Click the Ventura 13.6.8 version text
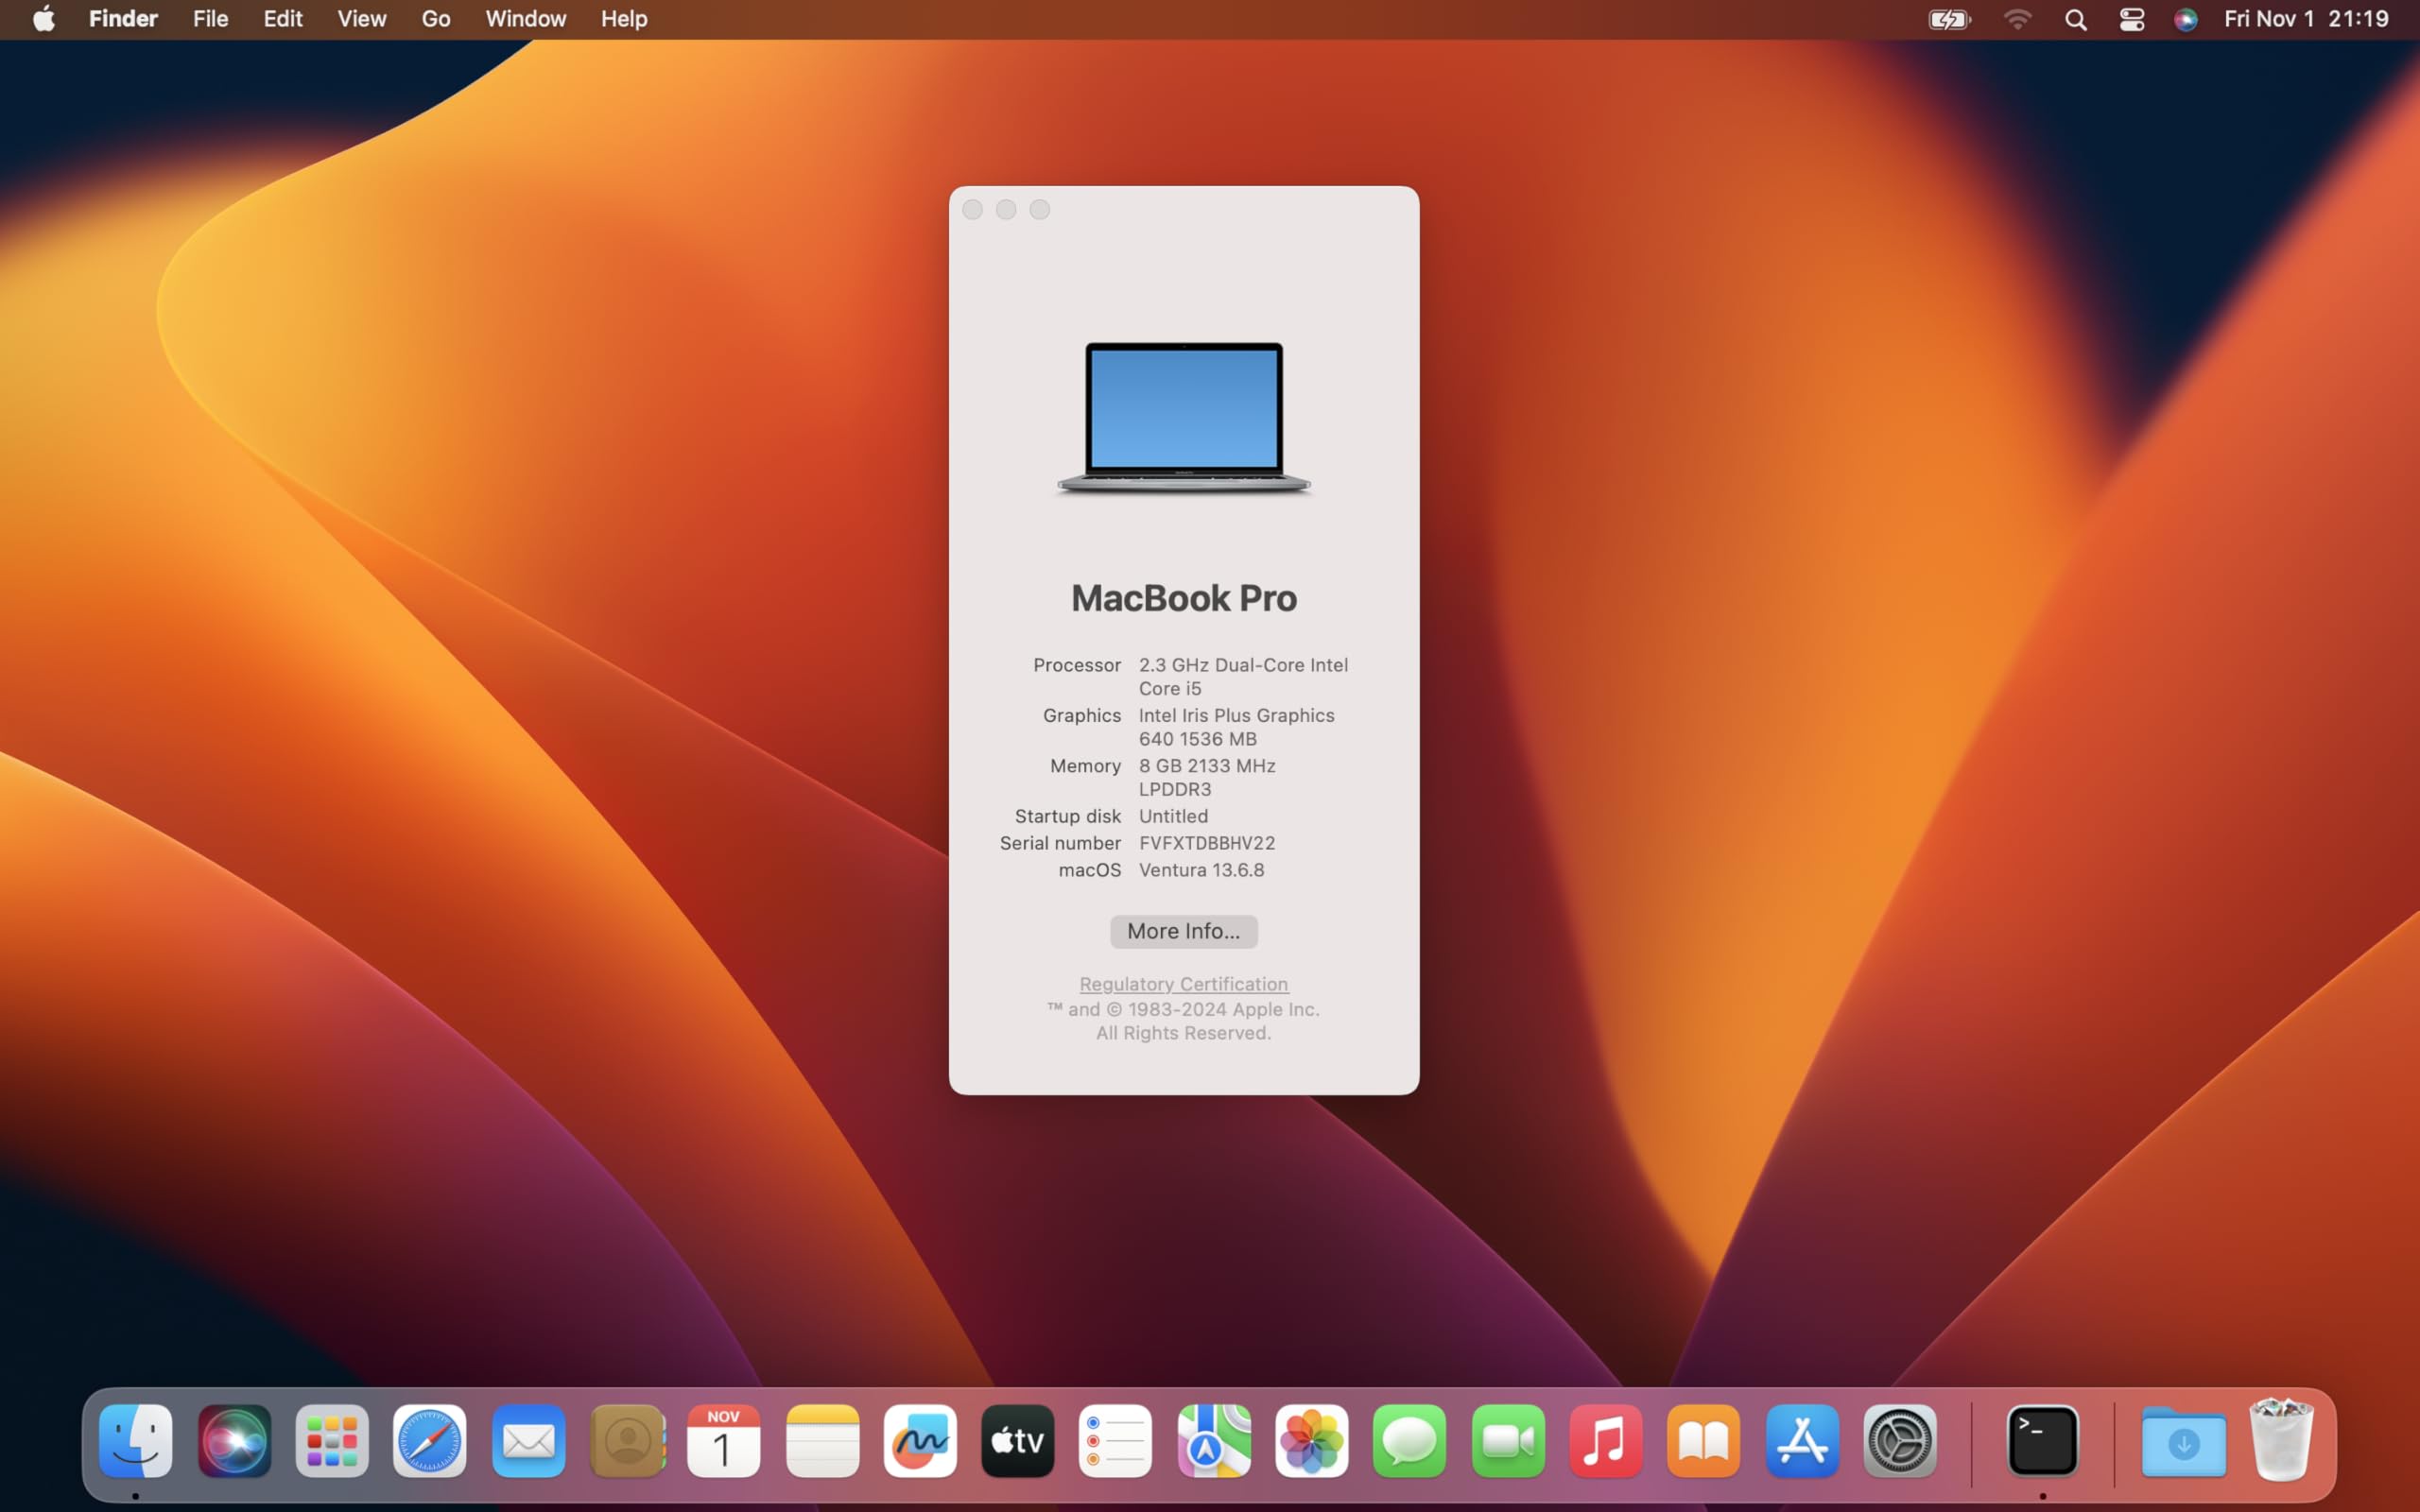This screenshot has height=1512, width=2420. (1202, 870)
